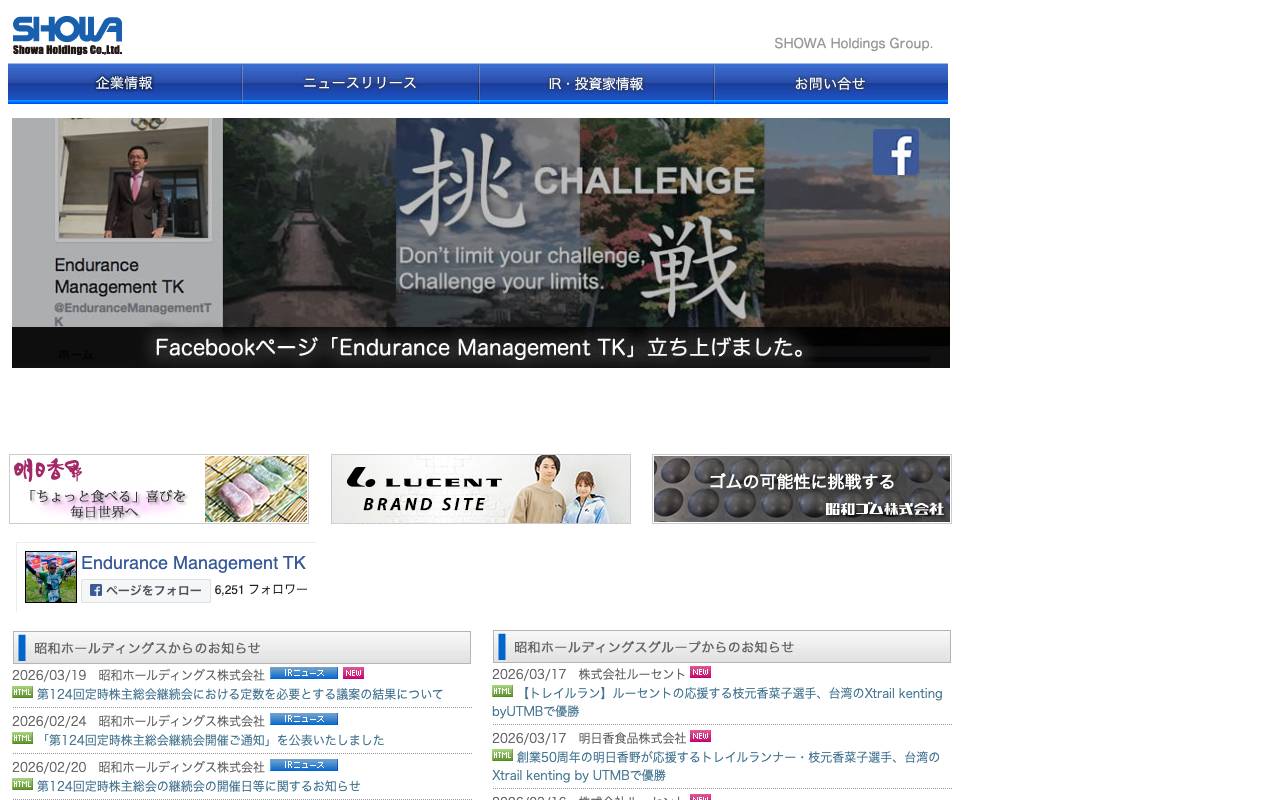
Task: Click the IRニュース badge on the 03/19 item
Action: pos(305,673)
